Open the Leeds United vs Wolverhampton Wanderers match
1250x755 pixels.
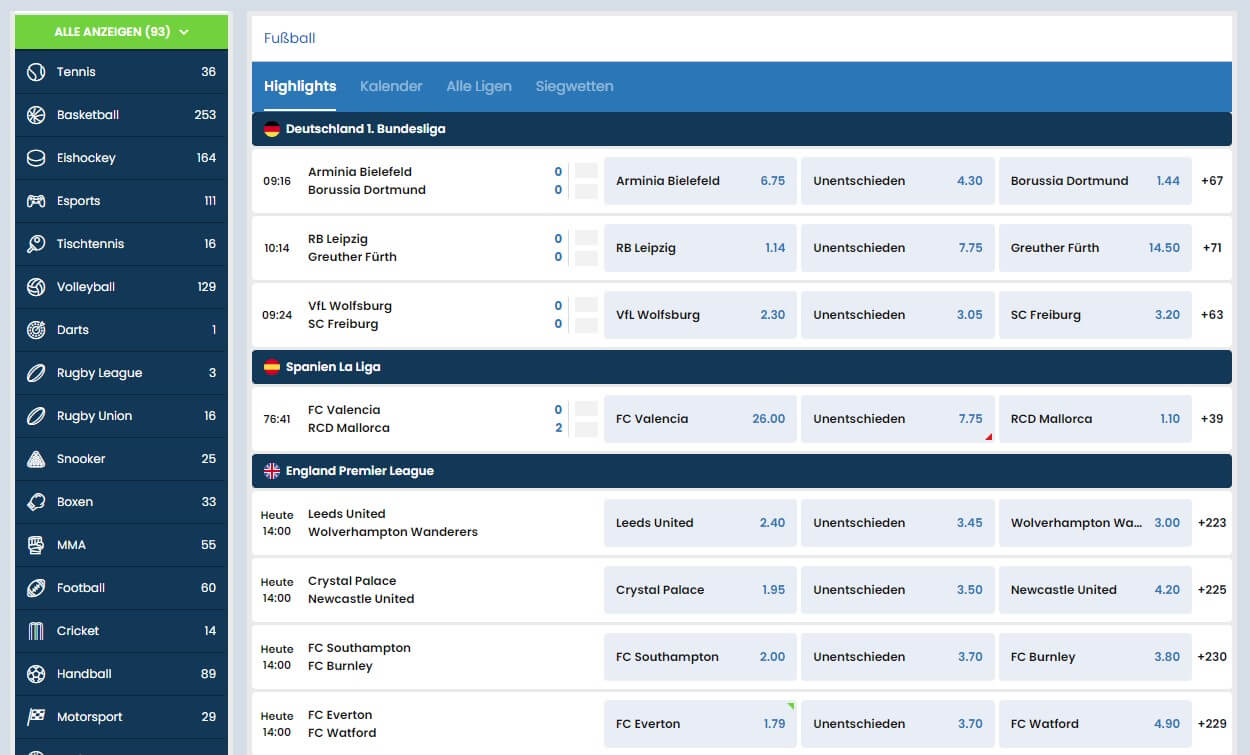393,523
